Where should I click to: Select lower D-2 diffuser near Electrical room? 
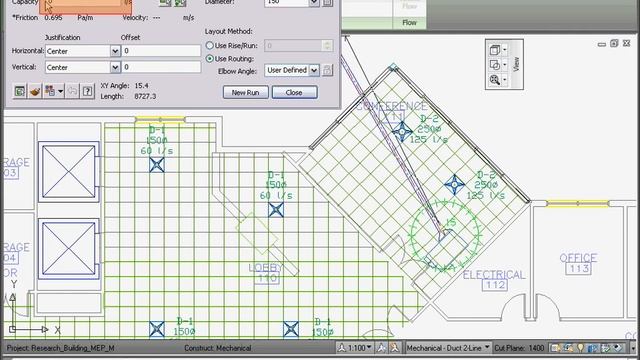454,185
